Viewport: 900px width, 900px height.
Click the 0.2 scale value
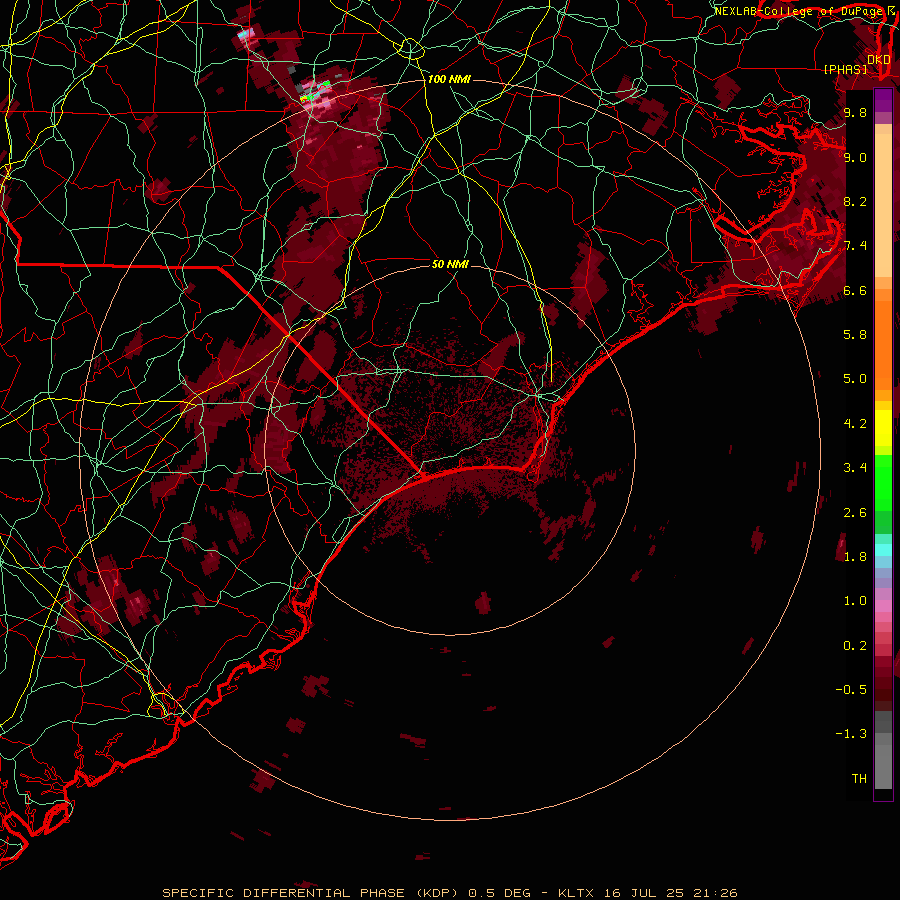point(855,646)
